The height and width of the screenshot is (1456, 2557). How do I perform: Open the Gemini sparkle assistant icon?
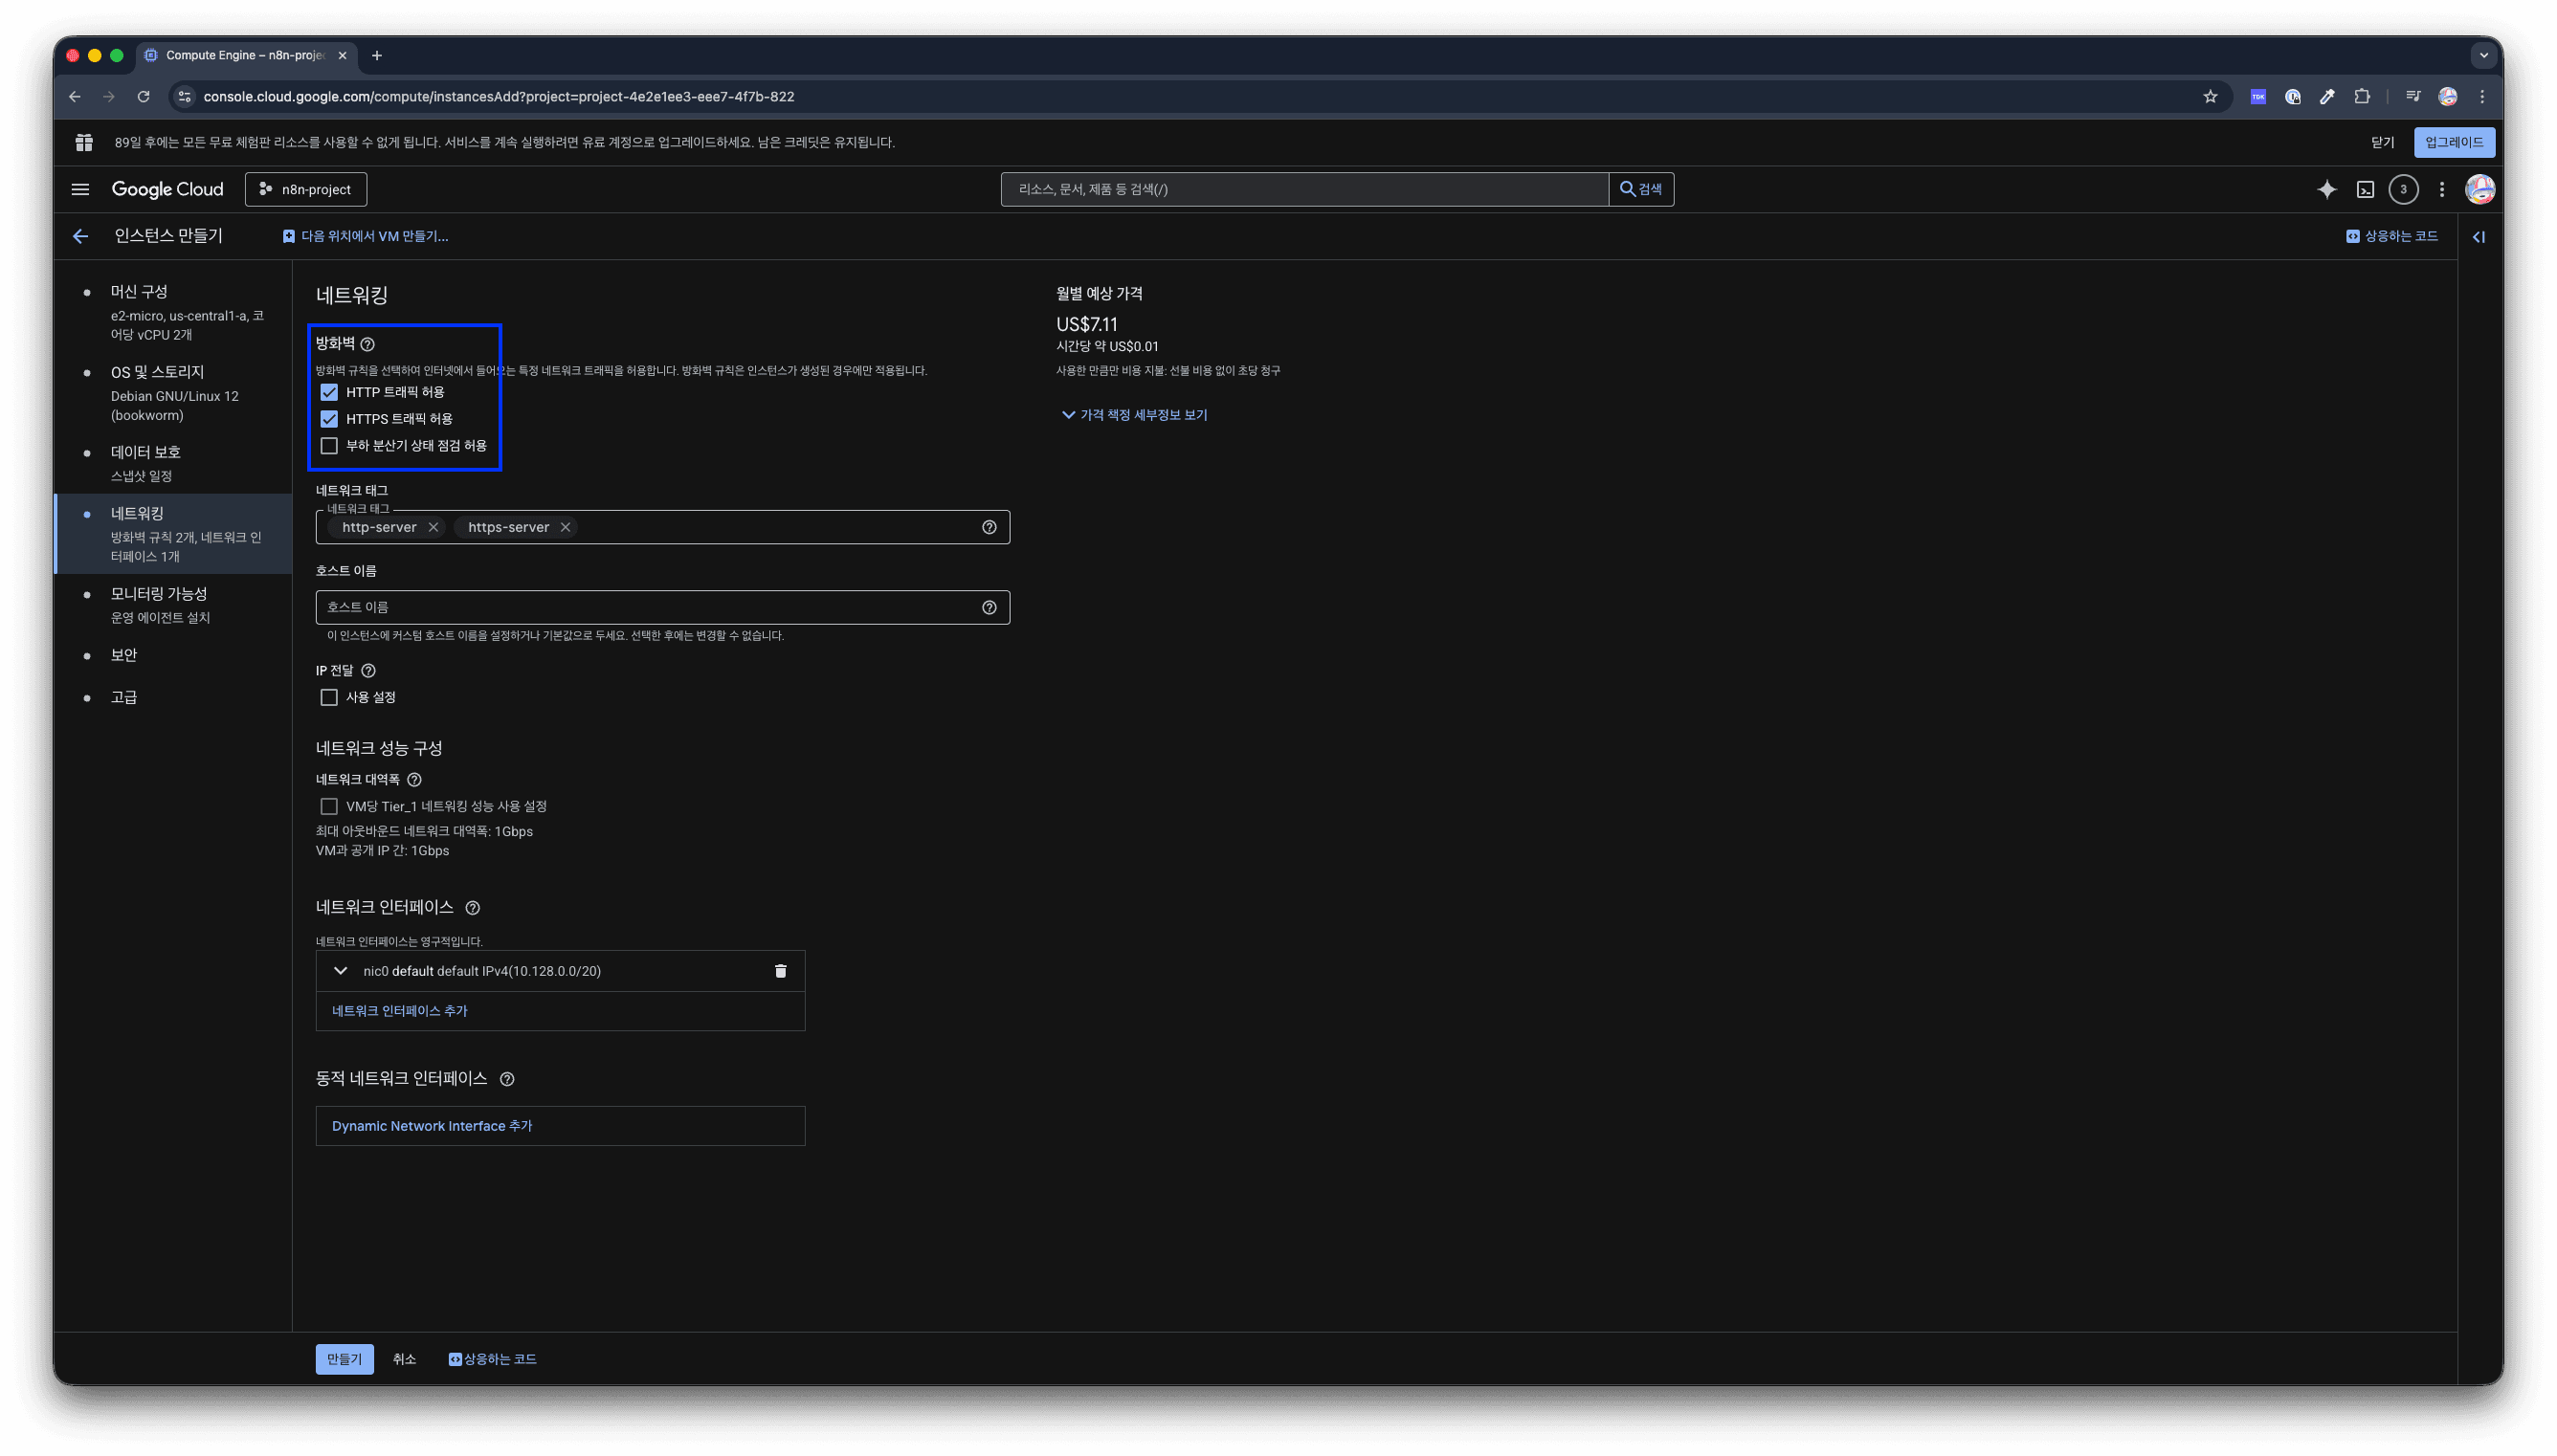pos(2327,189)
